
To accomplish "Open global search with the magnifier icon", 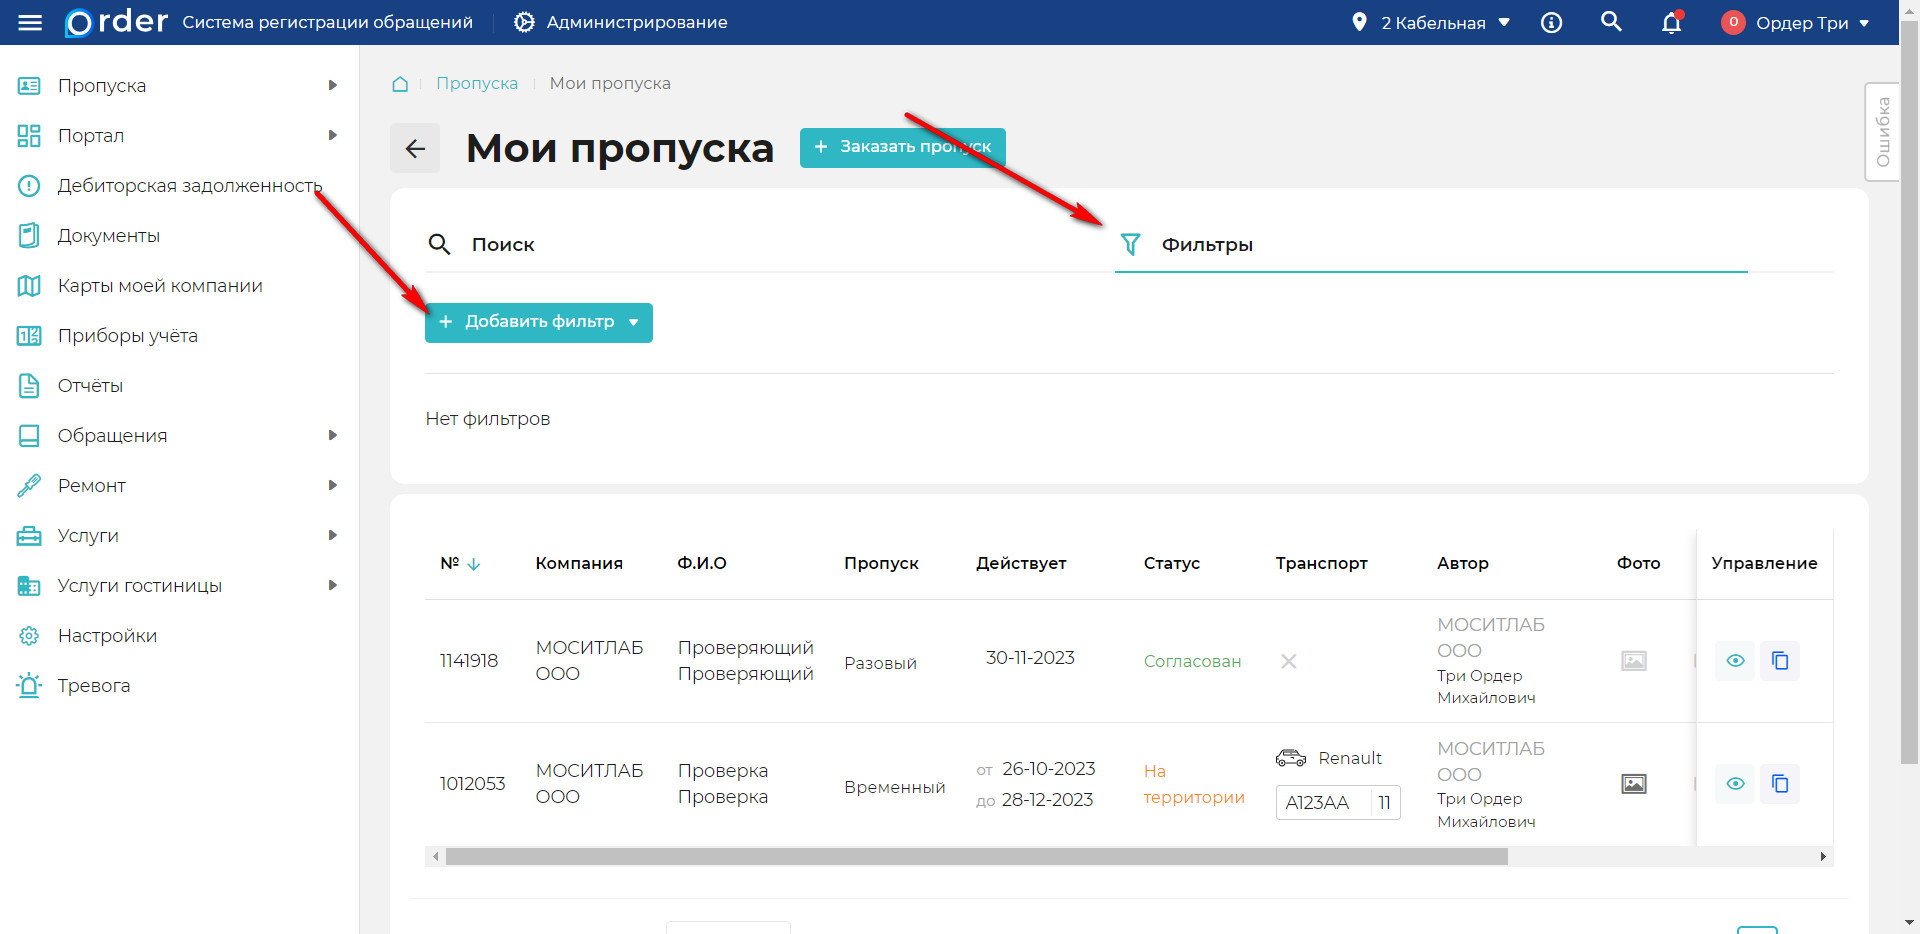I will click(x=1611, y=21).
